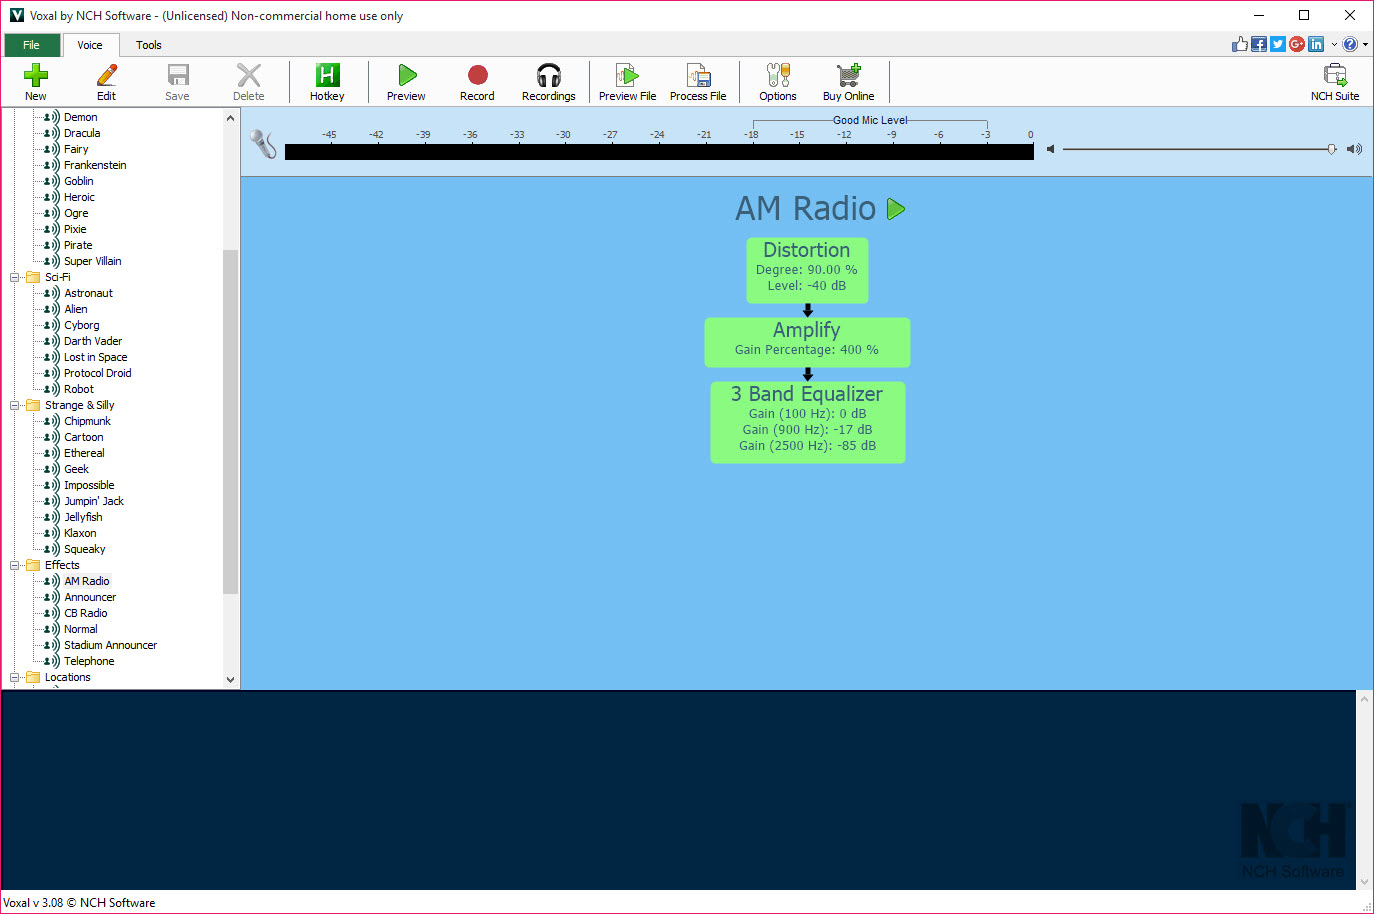The width and height of the screenshot is (1374, 914).
Task: Click the Distortion effect block
Action: tap(807, 270)
